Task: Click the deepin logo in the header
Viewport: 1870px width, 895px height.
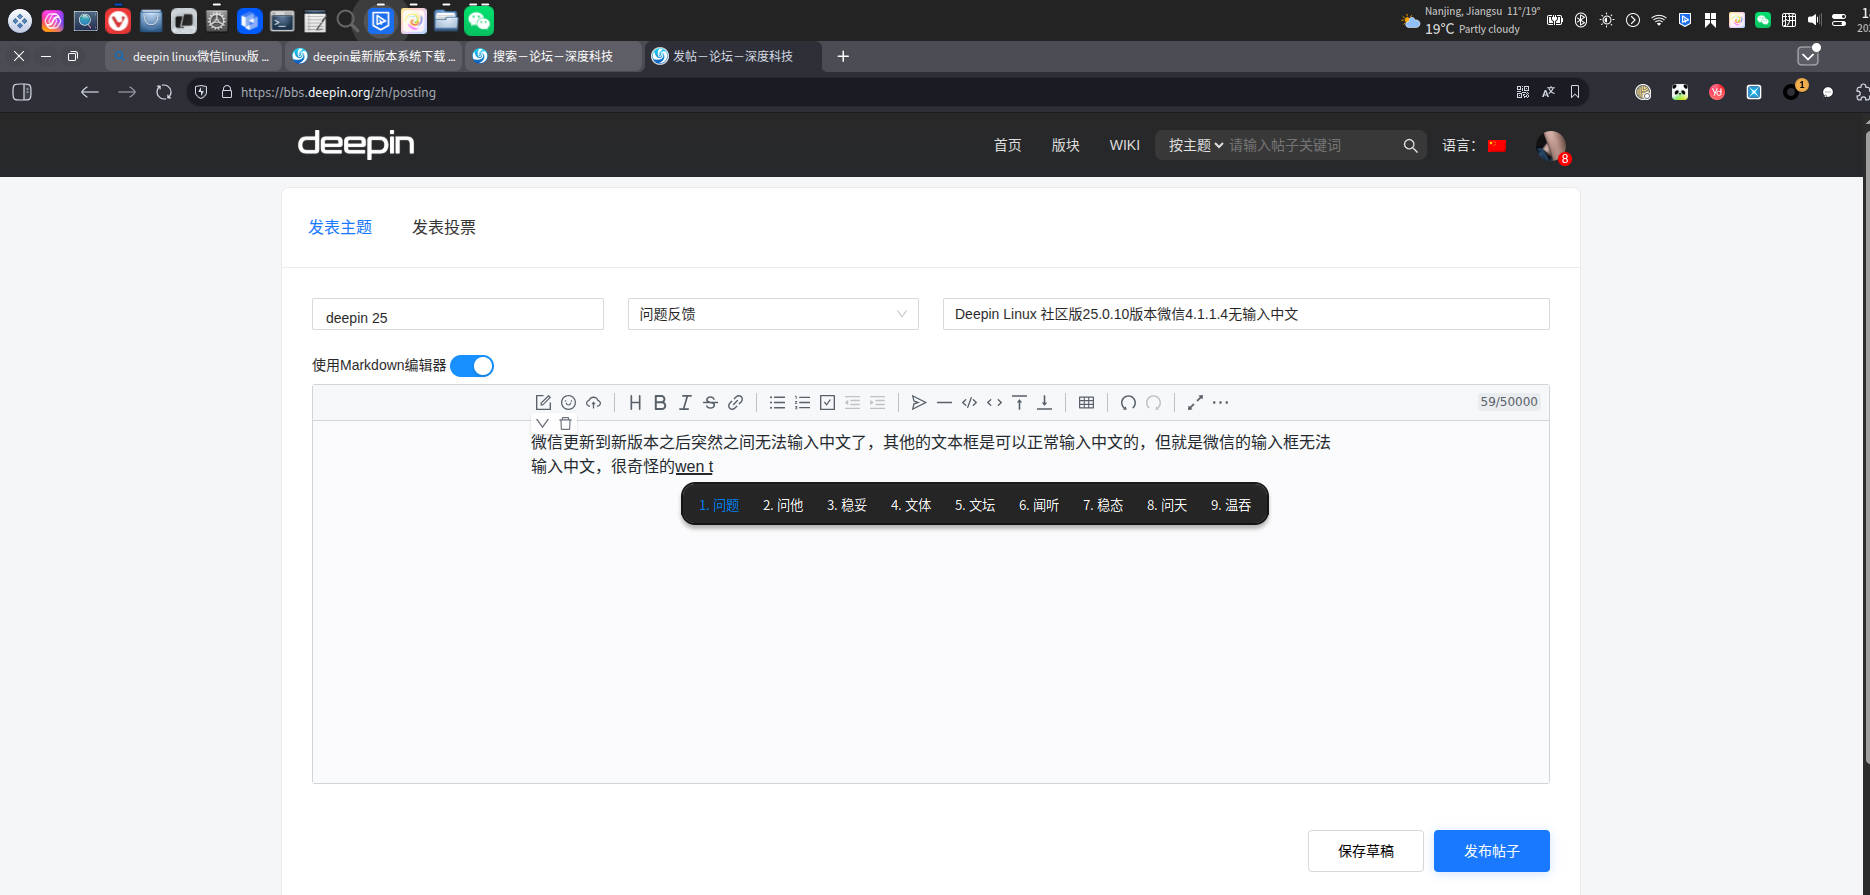Action: coord(356,144)
